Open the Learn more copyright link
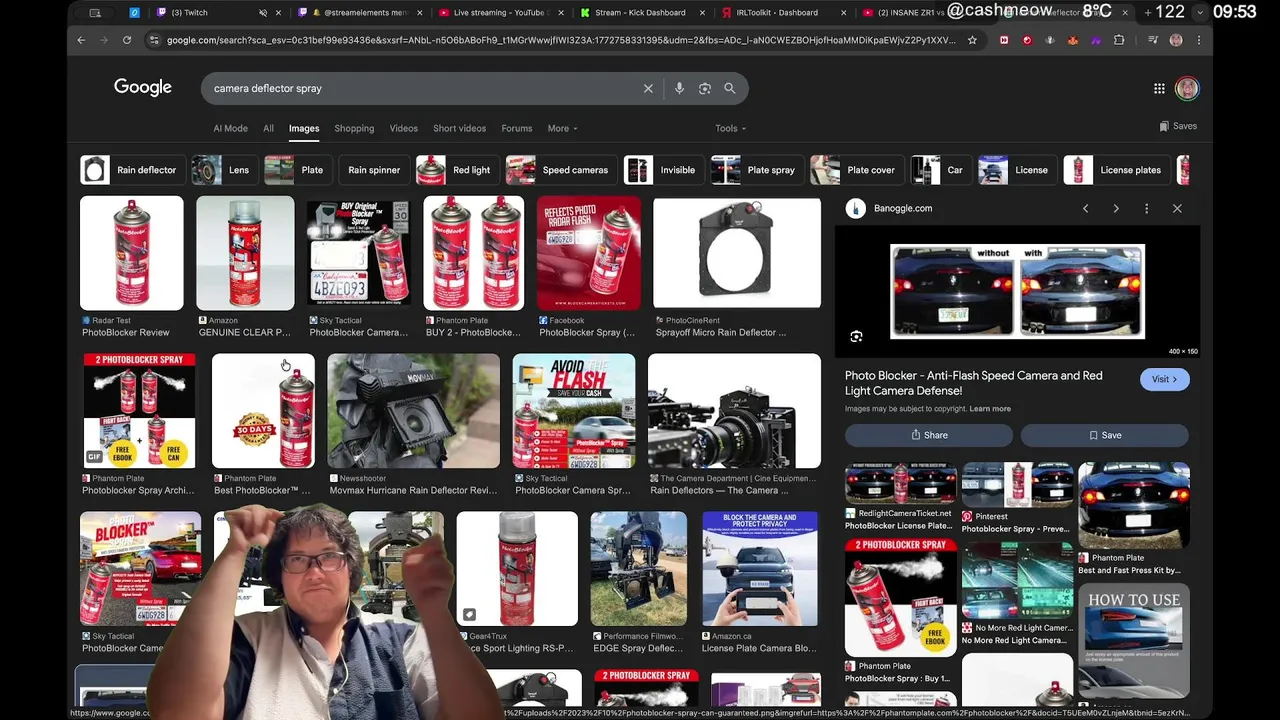The height and width of the screenshot is (720, 1280). click(x=989, y=409)
